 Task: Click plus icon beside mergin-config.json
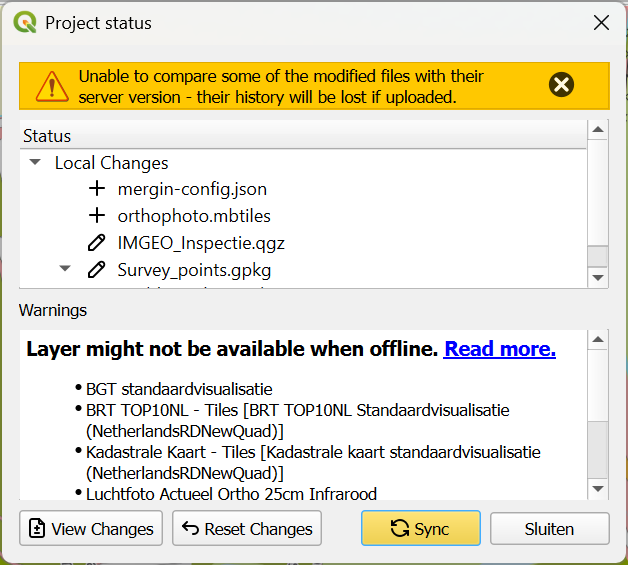point(97,189)
